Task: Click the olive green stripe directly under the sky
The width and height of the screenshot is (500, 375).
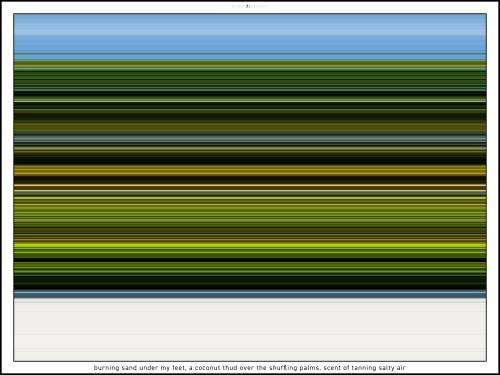Action: click(250, 63)
